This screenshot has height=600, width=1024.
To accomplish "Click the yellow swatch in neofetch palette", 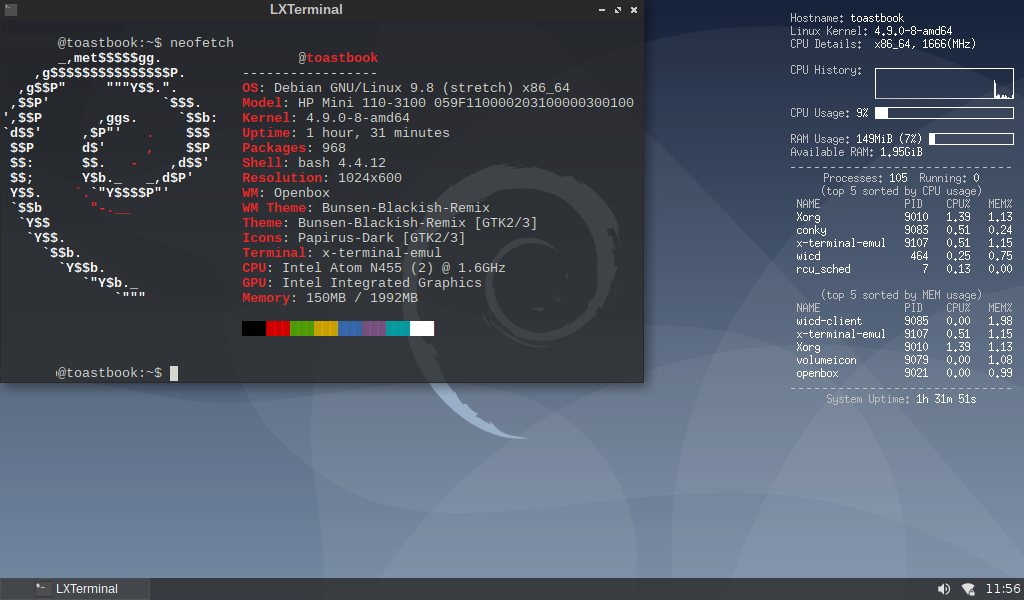I will click(326, 328).
